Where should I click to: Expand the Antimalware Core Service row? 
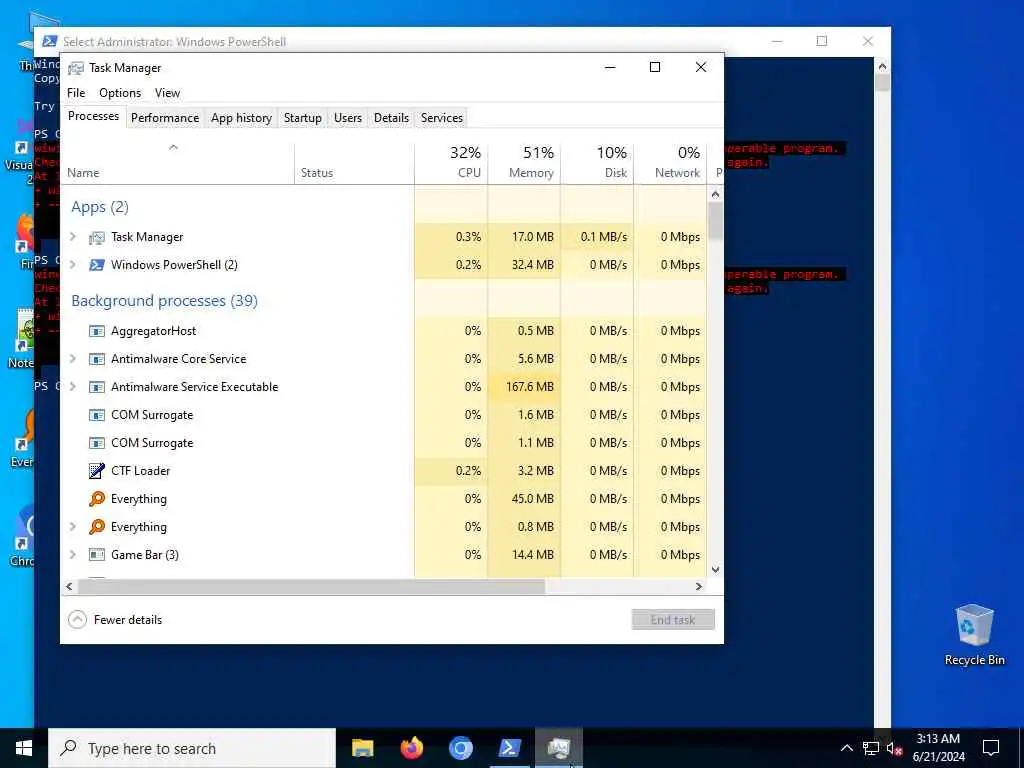click(x=73, y=359)
